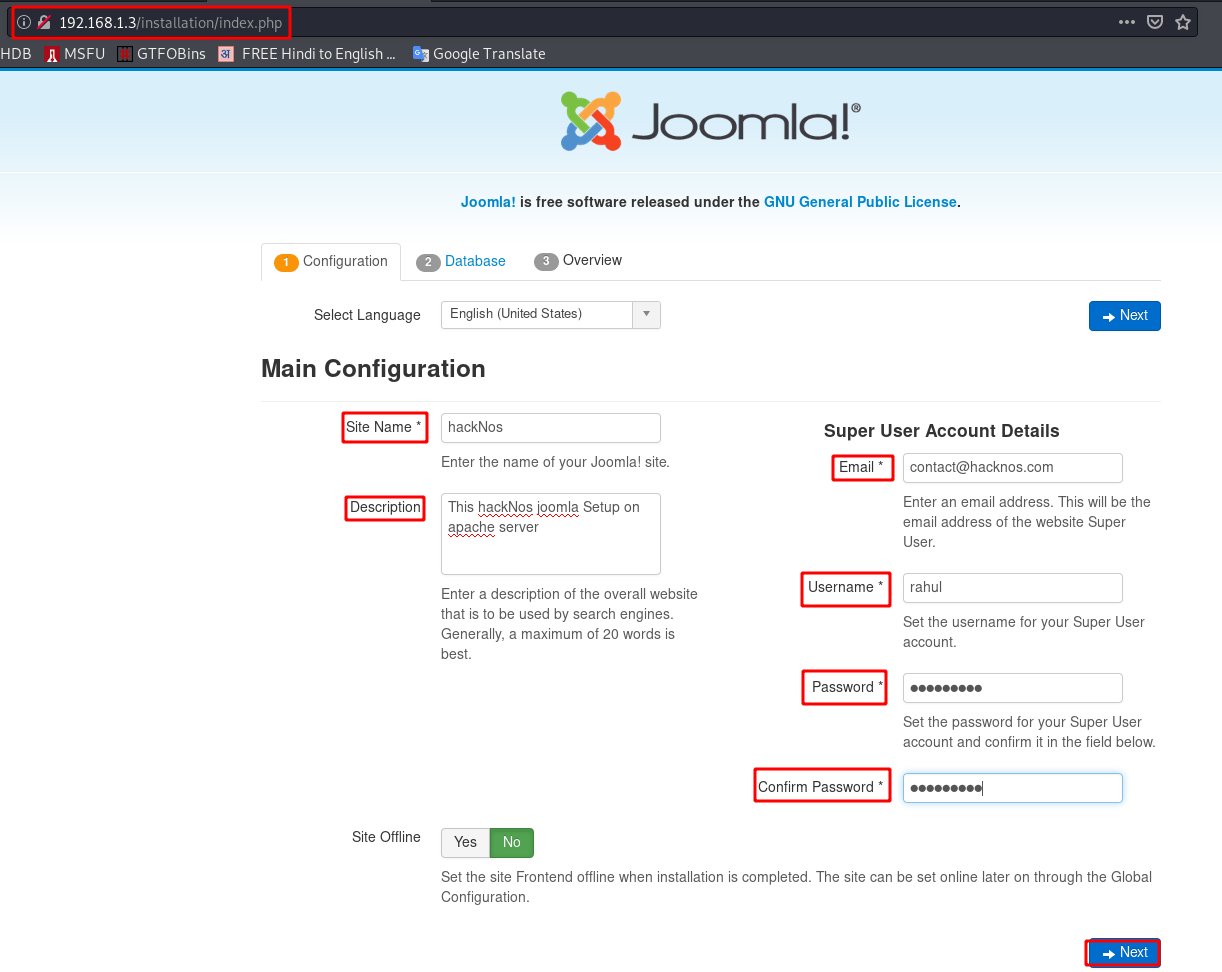
Task: Bookmark this page with the star icon
Action: click(1183, 20)
